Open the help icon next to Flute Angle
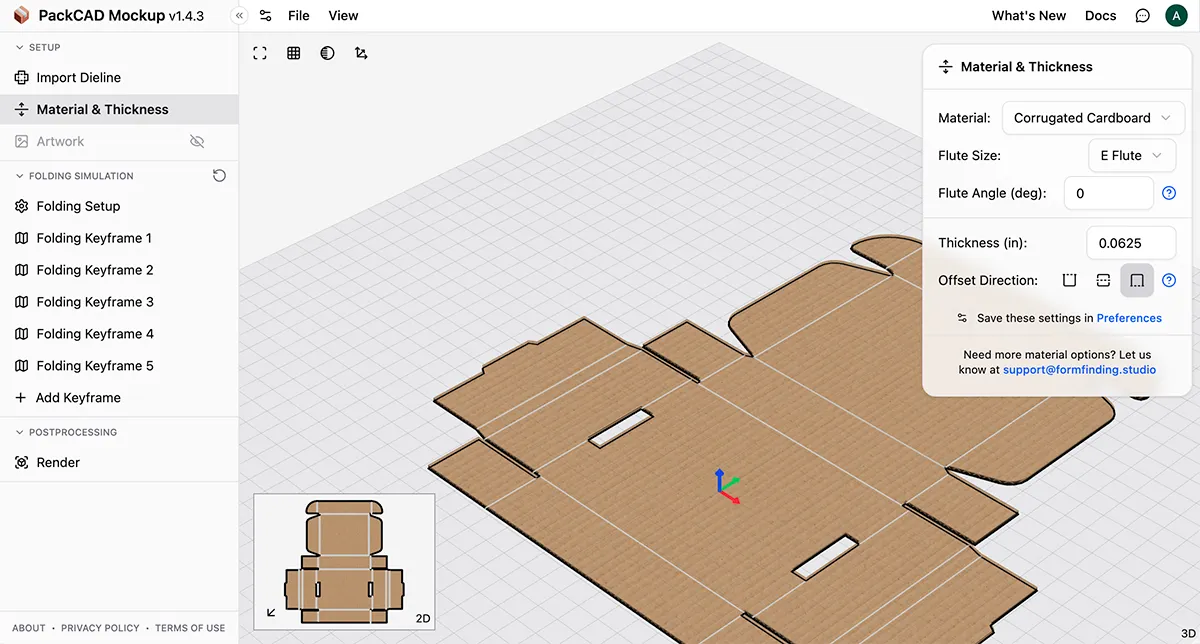The width and height of the screenshot is (1200, 644). (1169, 193)
